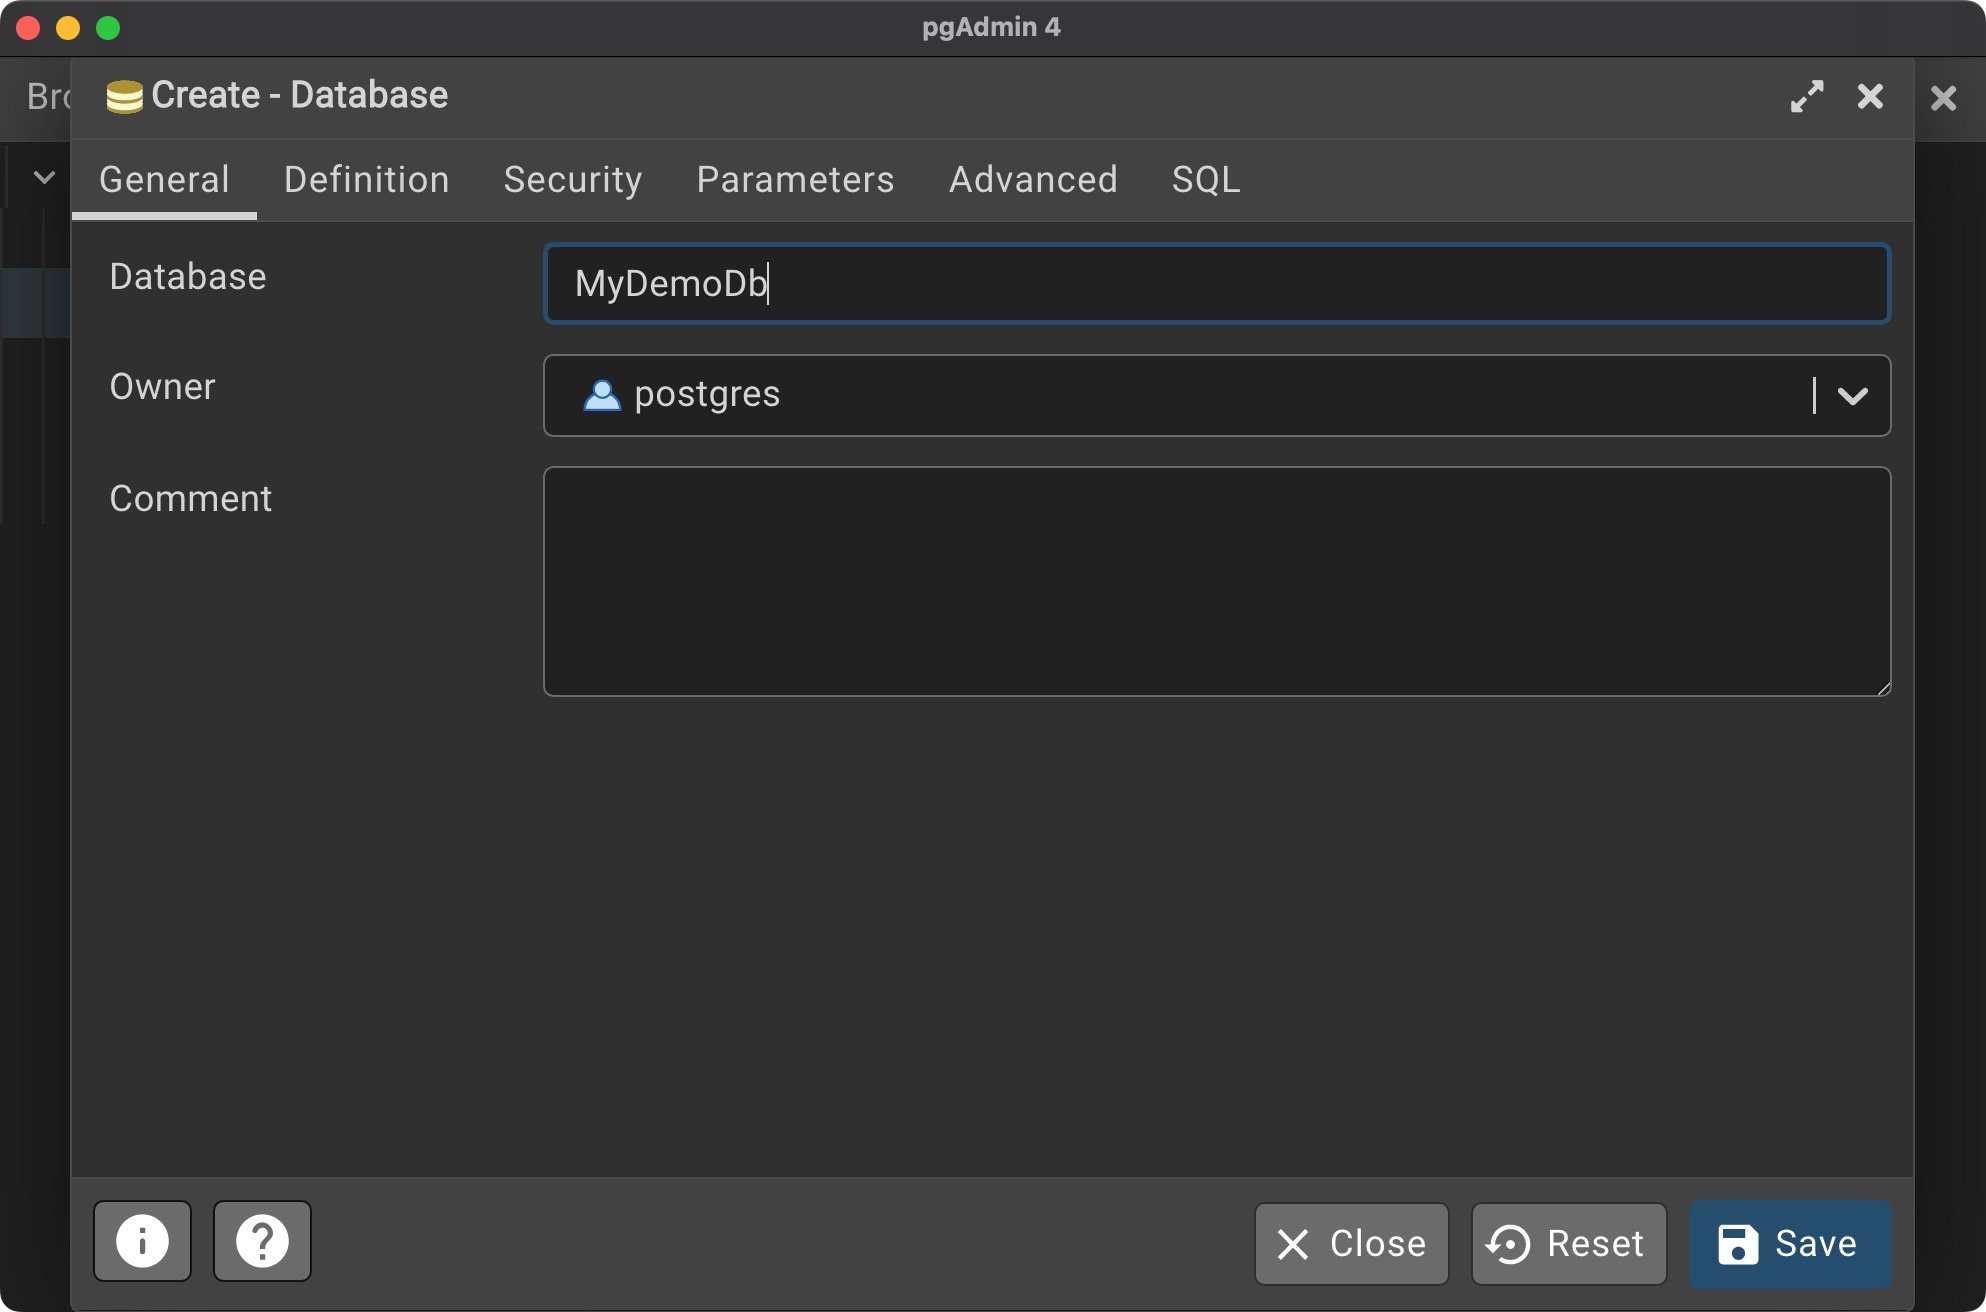The height and width of the screenshot is (1312, 1986).
Task: Go to the Parameters tab
Action: [x=795, y=180]
